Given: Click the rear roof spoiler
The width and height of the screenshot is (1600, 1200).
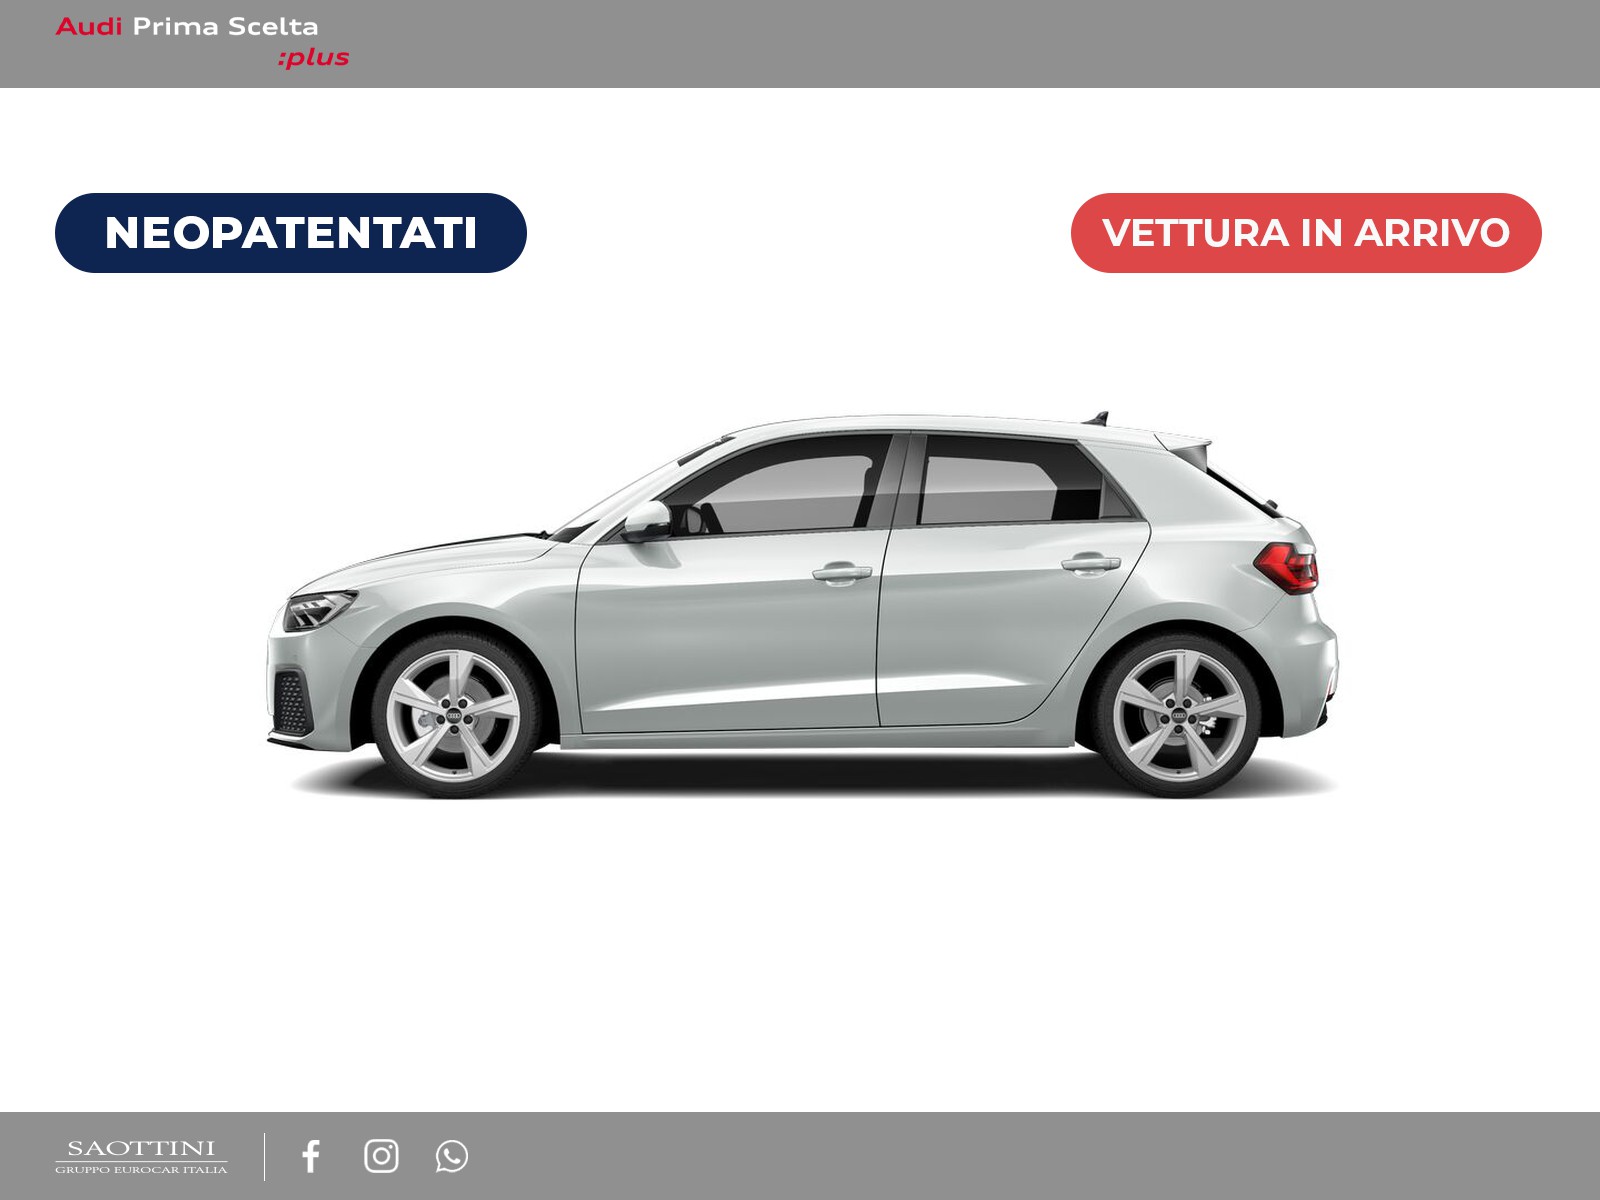Looking at the screenshot, I should pyautogui.click(x=1188, y=446).
